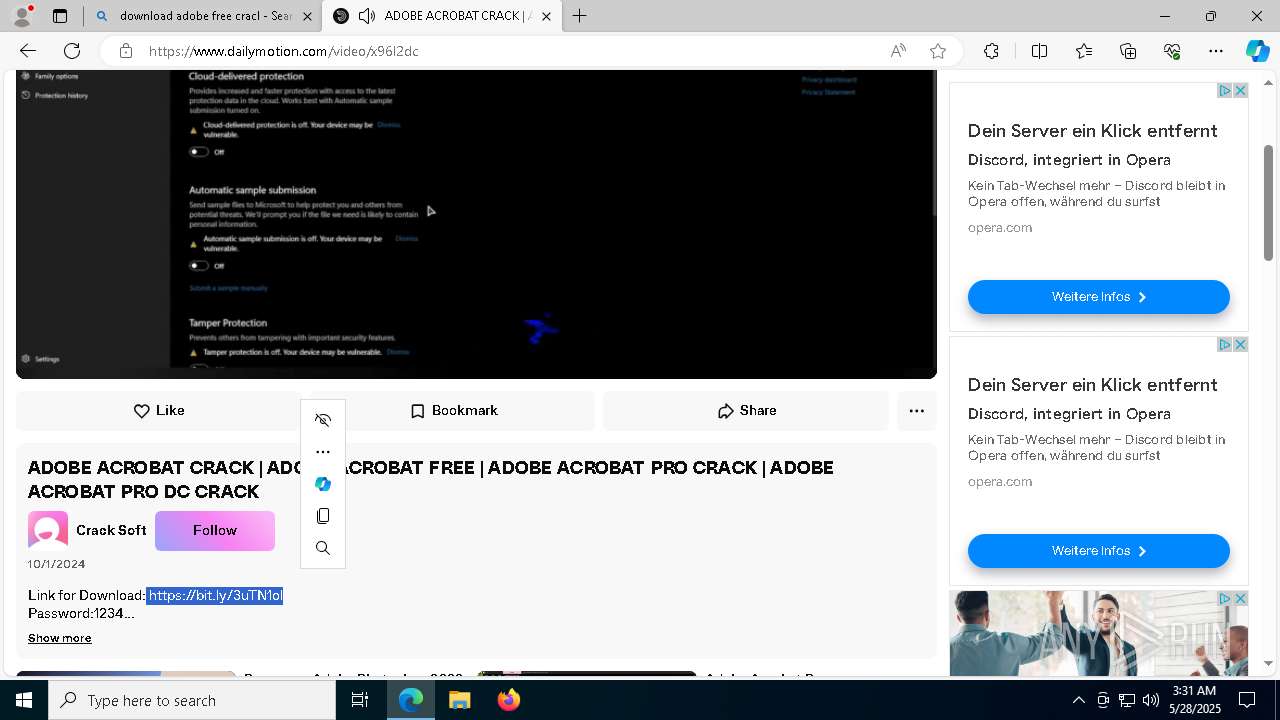Hide the selection mini menu
The image size is (1280, 720).
tap(323, 420)
